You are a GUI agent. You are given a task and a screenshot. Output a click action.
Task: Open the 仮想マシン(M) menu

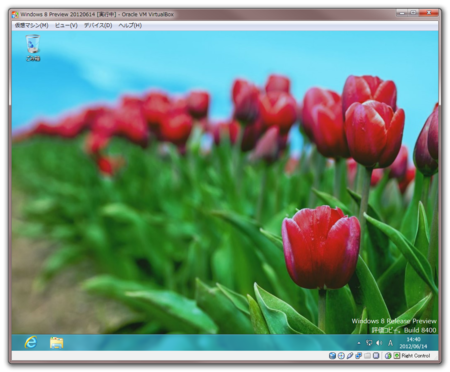pos(32,26)
